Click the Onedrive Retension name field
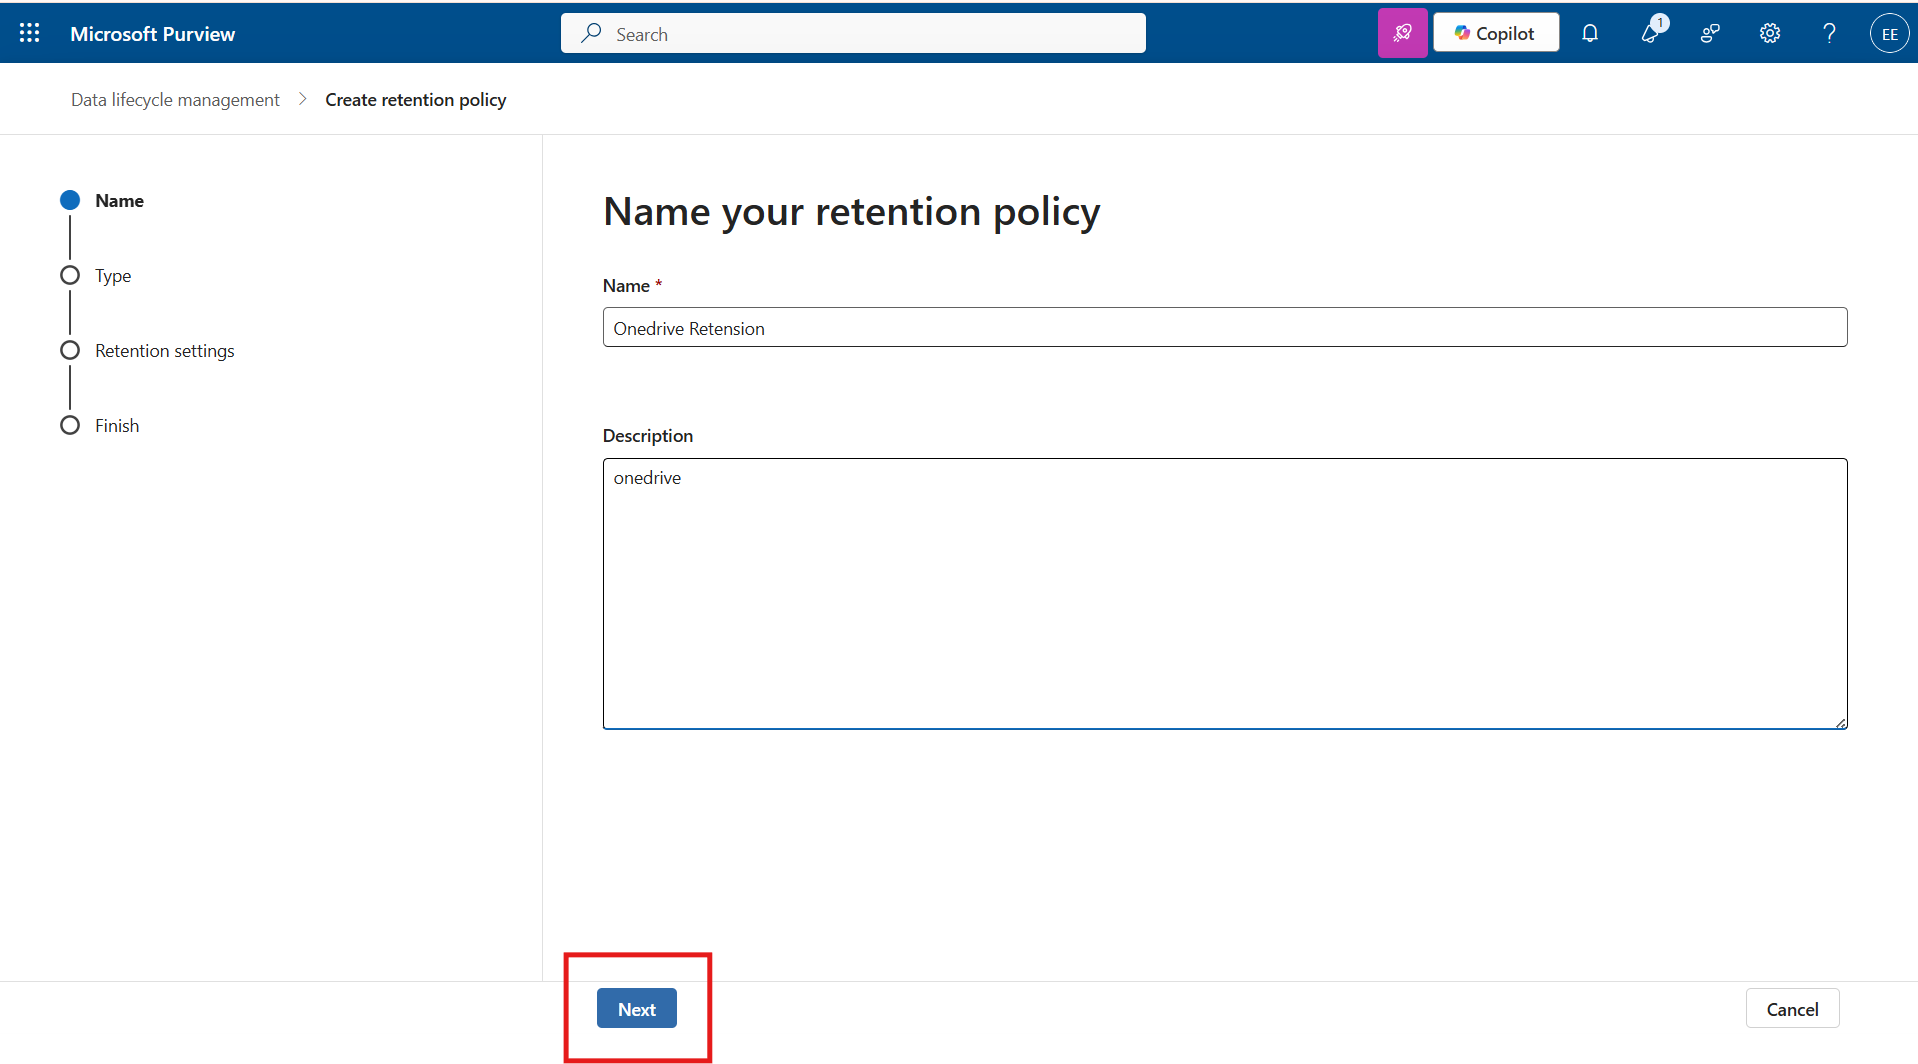Viewport: 1918px width, 1064px height. pos(1224,327)
